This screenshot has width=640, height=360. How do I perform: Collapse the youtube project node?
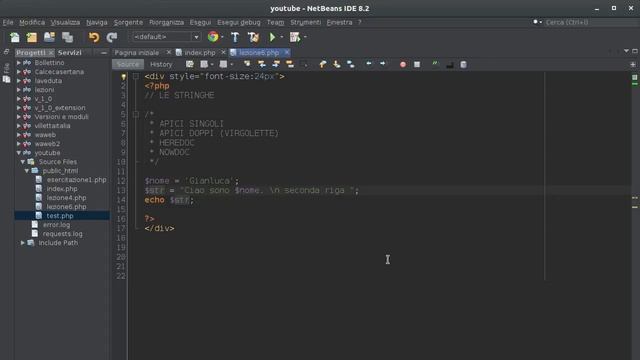coord(18,153)
